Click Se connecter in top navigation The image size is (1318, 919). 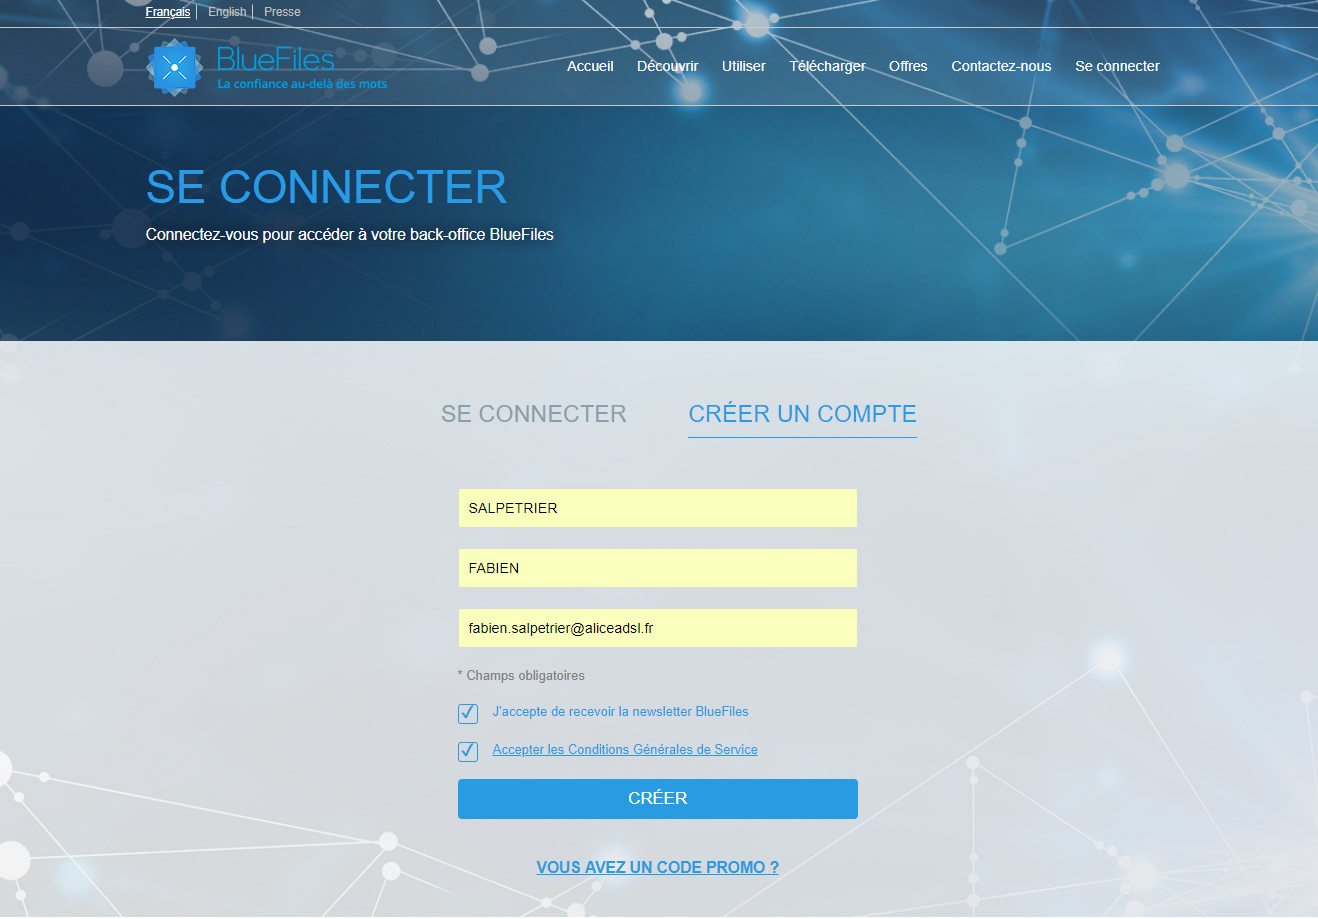pos(1117,66)
